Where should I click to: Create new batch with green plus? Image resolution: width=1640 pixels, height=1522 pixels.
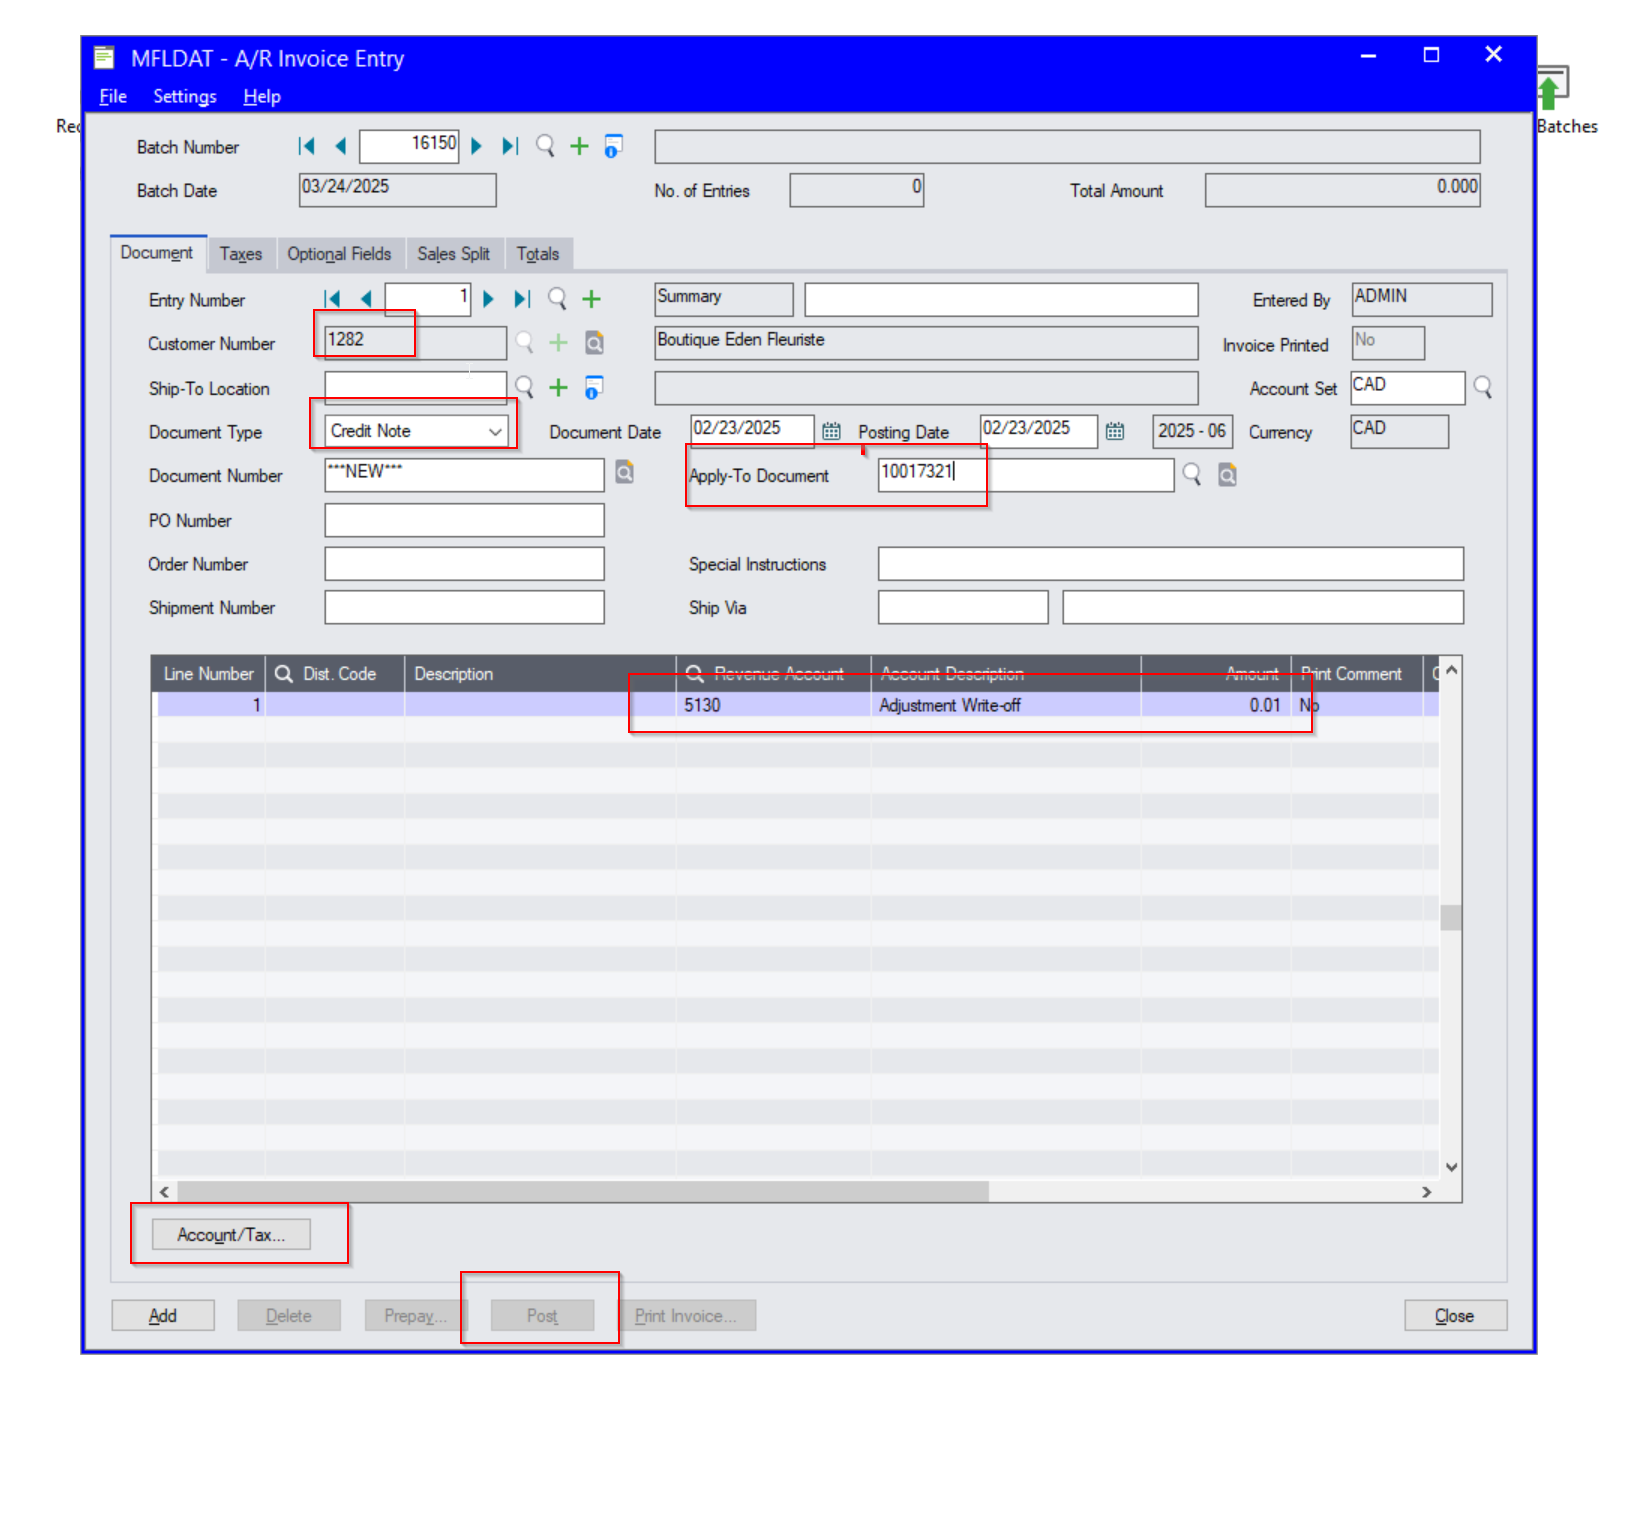(579, 146)
